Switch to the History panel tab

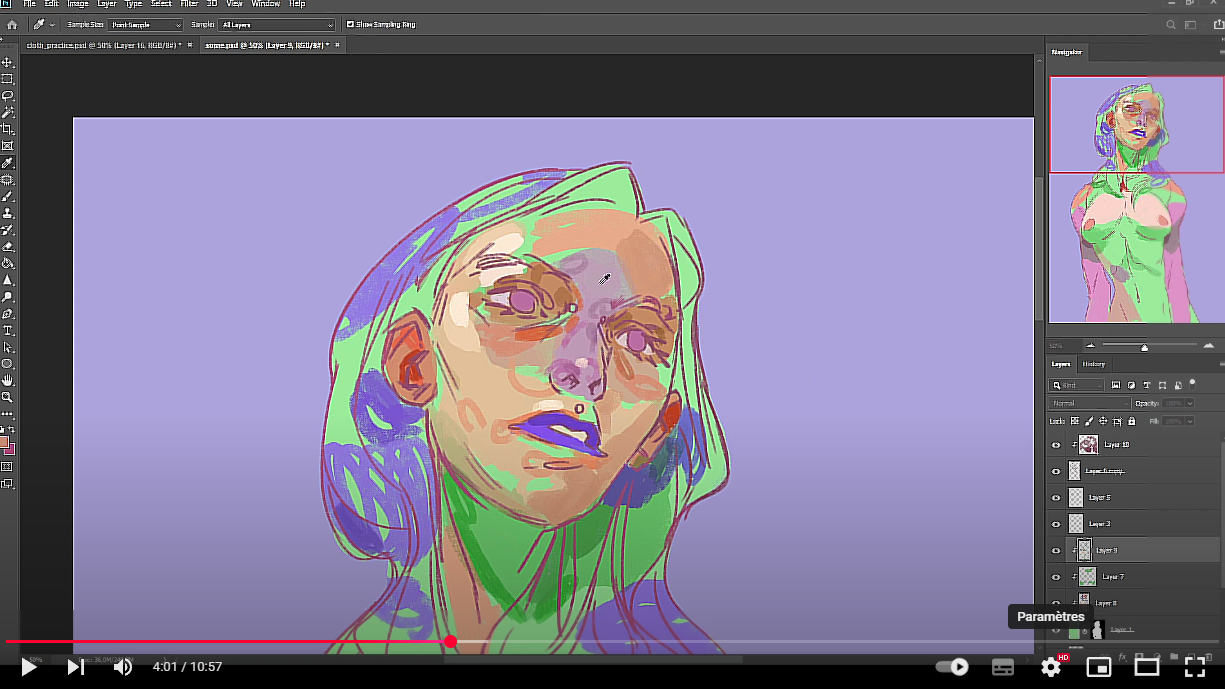click(x=1094, y=364)
